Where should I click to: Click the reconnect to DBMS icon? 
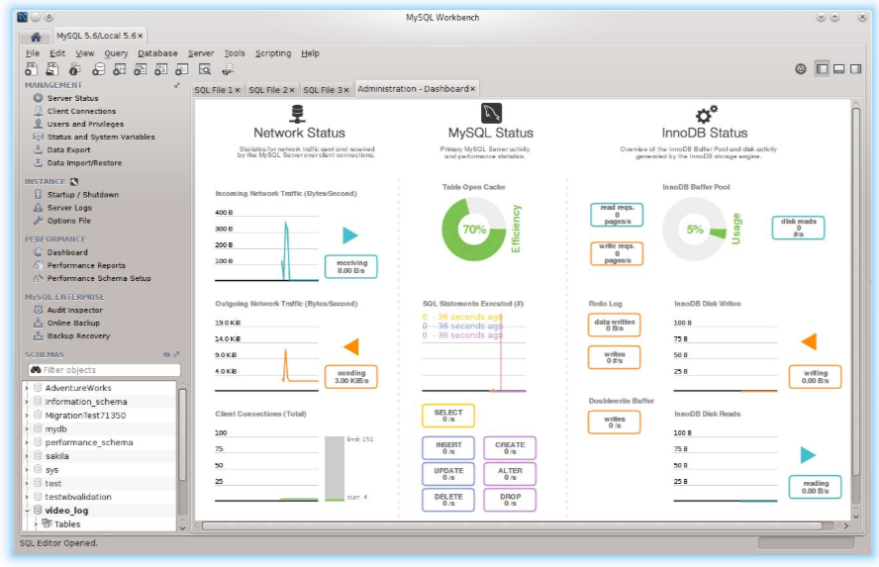[228, 69]
